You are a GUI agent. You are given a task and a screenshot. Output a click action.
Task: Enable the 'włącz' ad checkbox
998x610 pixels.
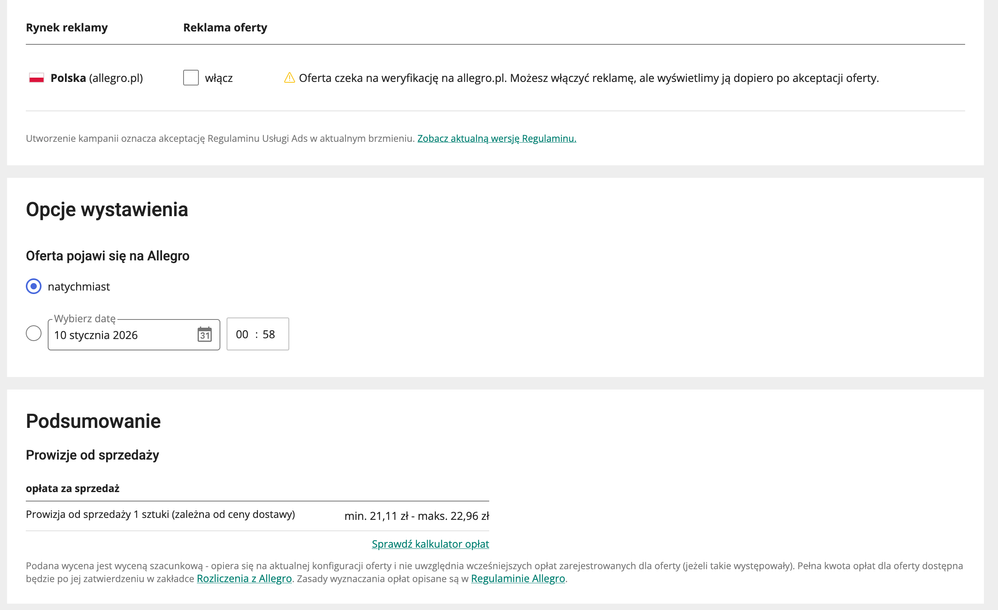click(x=191, y=78)
